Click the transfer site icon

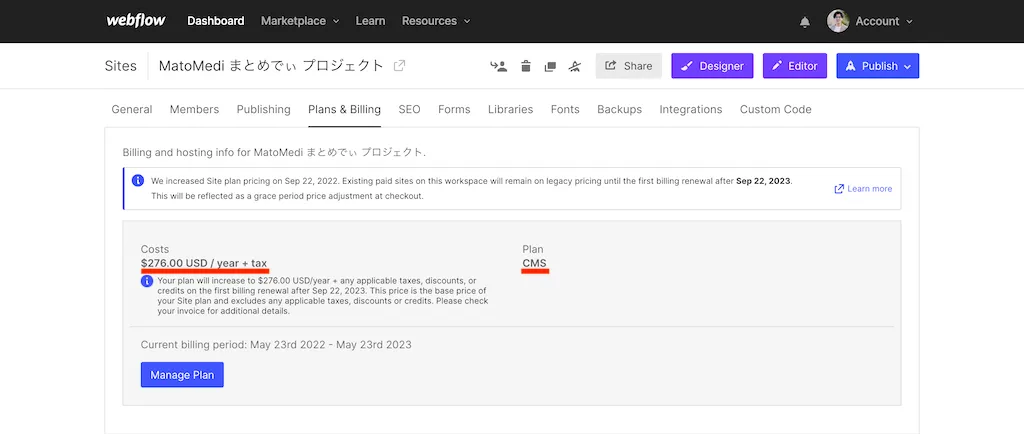(499, 66)
